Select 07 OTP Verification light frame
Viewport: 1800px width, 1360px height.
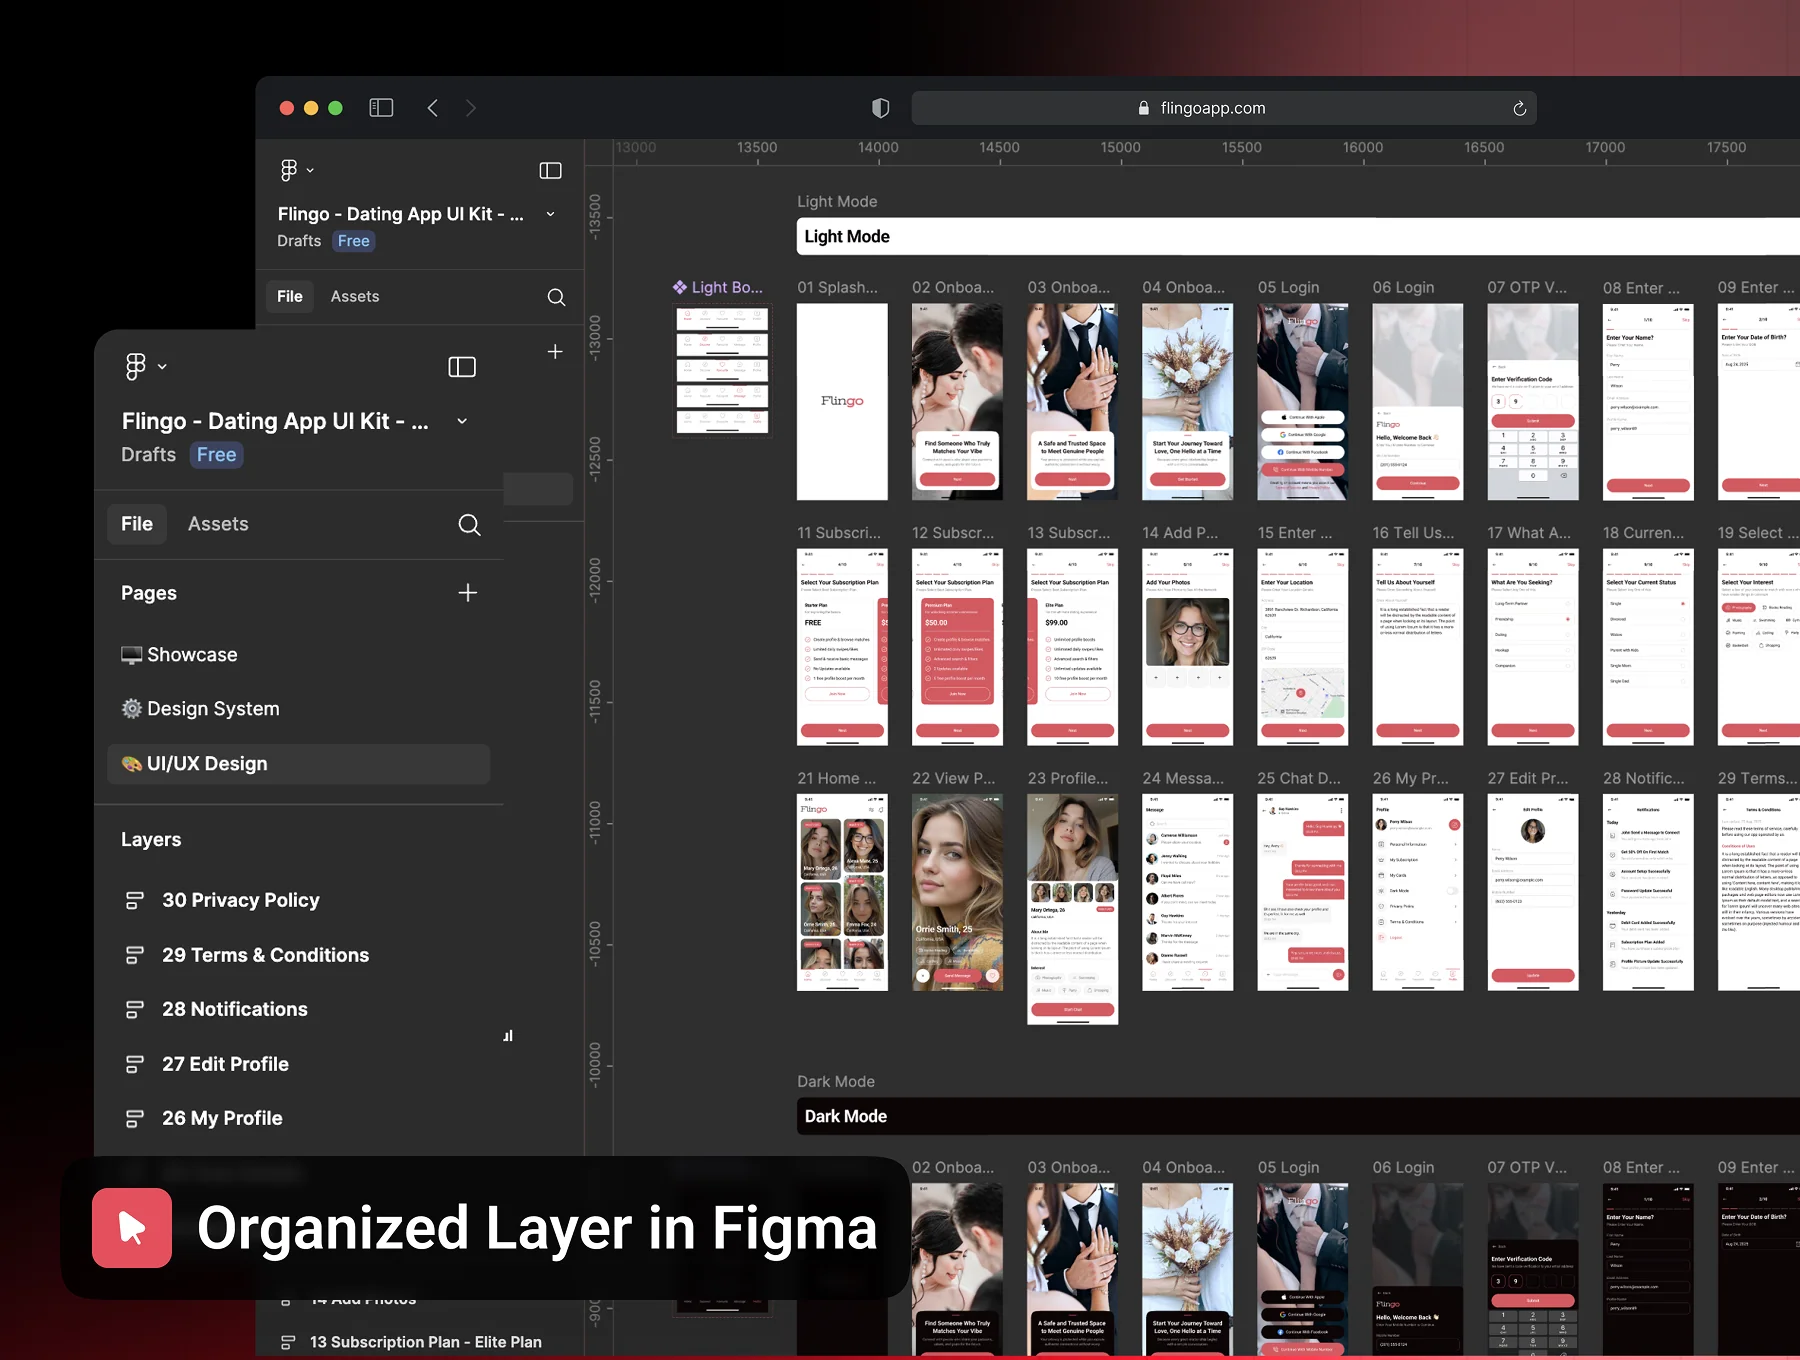(1533, 402)
